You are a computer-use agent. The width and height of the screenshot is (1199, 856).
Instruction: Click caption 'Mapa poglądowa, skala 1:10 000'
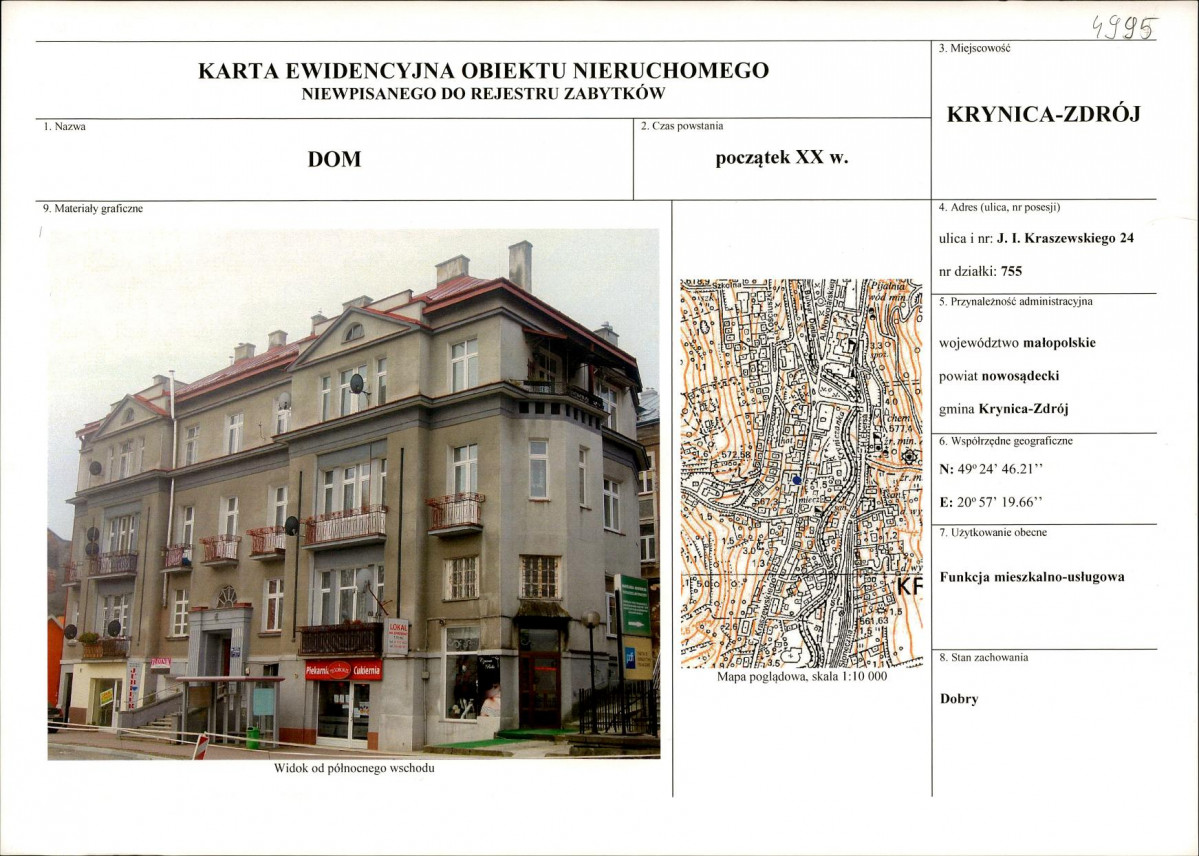click(x=802, y=677)
